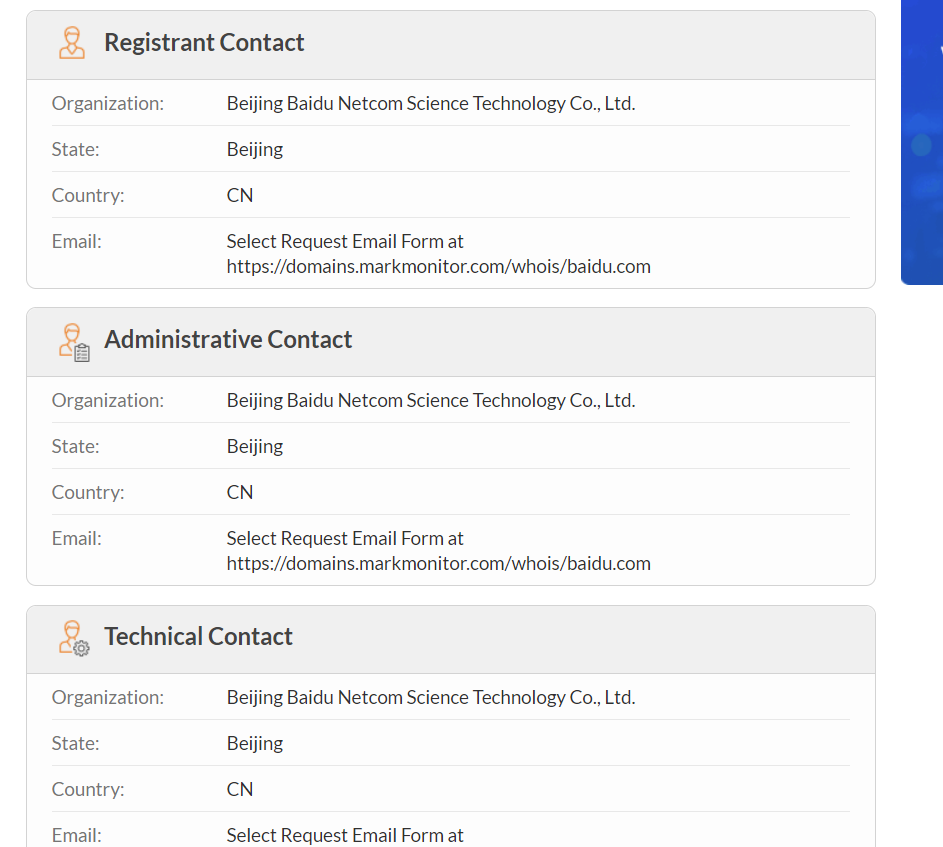The width and height of the screenshot is (943, 847).
Task: Click the Registrant Contact person icon
Action: [72, 43]
